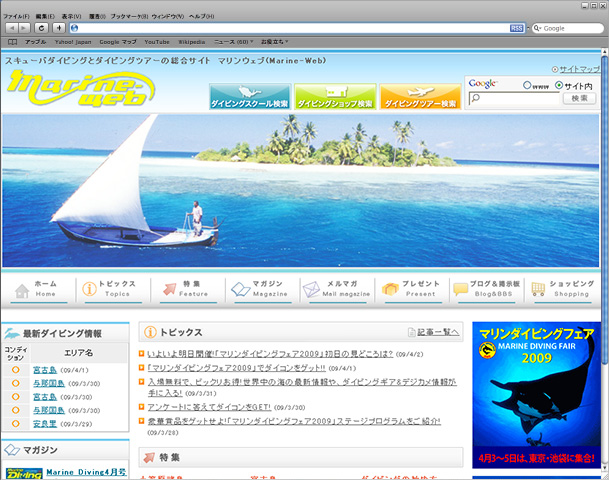Open the YouTube bookmark
This screenshot has width=609, height=480.
click(157, 42)
